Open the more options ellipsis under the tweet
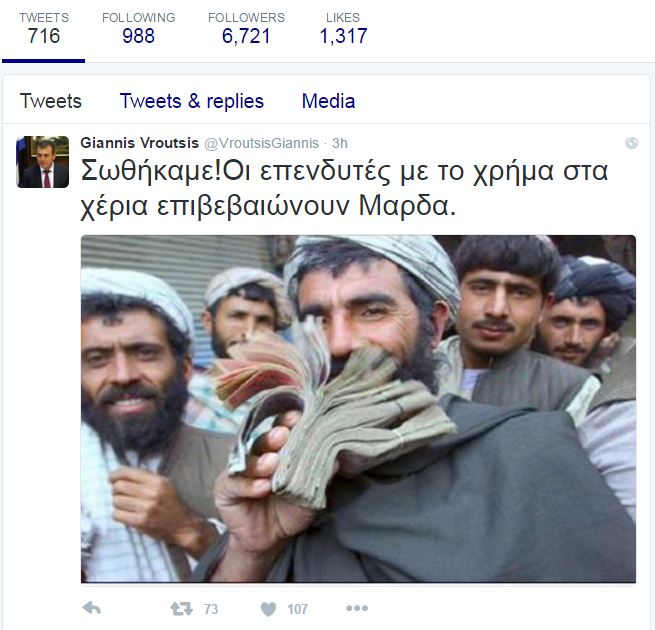The height and width of the screenshot is (630, 655). (357, 608)
